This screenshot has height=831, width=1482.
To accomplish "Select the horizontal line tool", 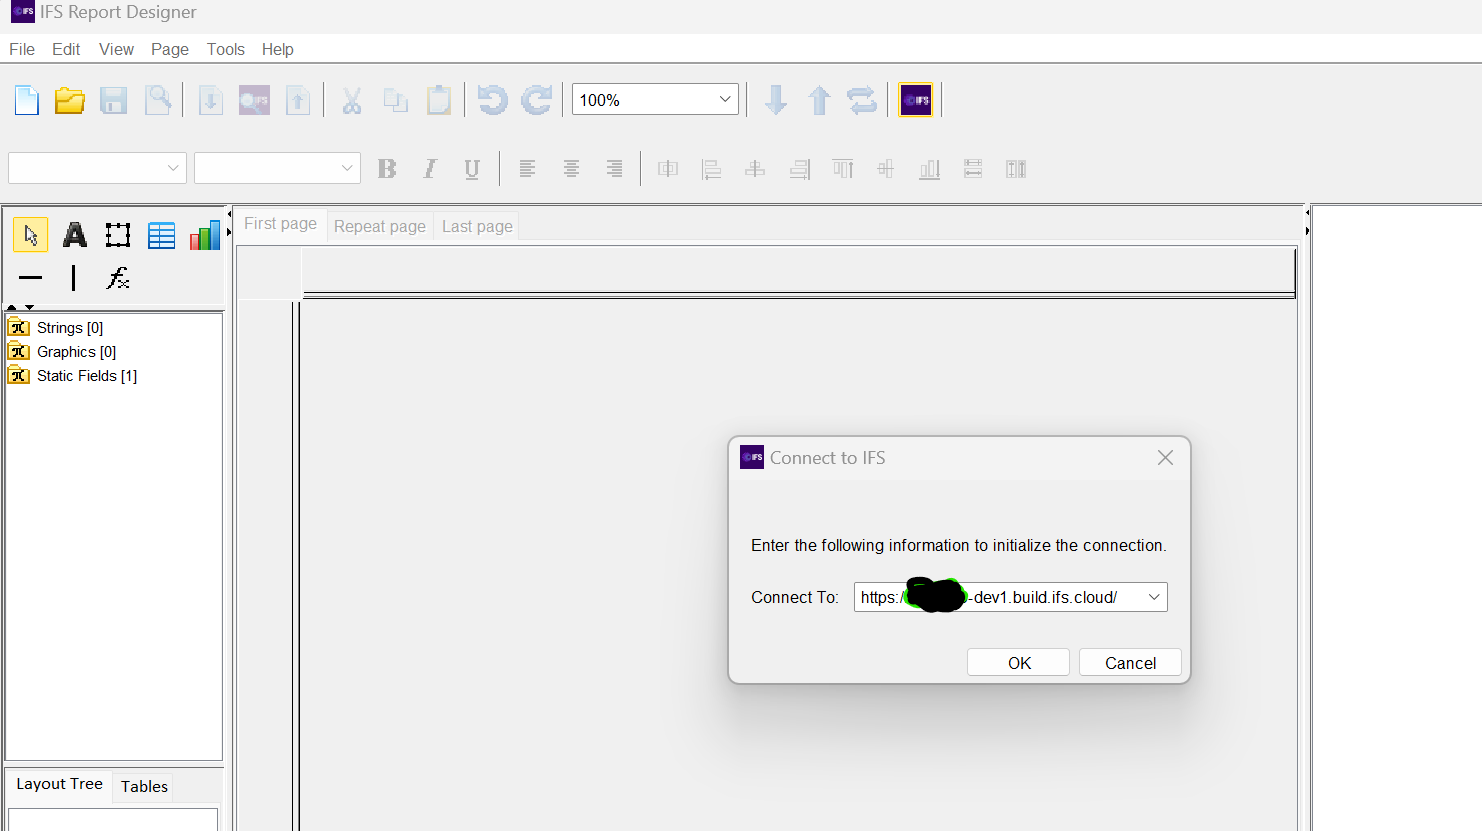I will (31, 278).
